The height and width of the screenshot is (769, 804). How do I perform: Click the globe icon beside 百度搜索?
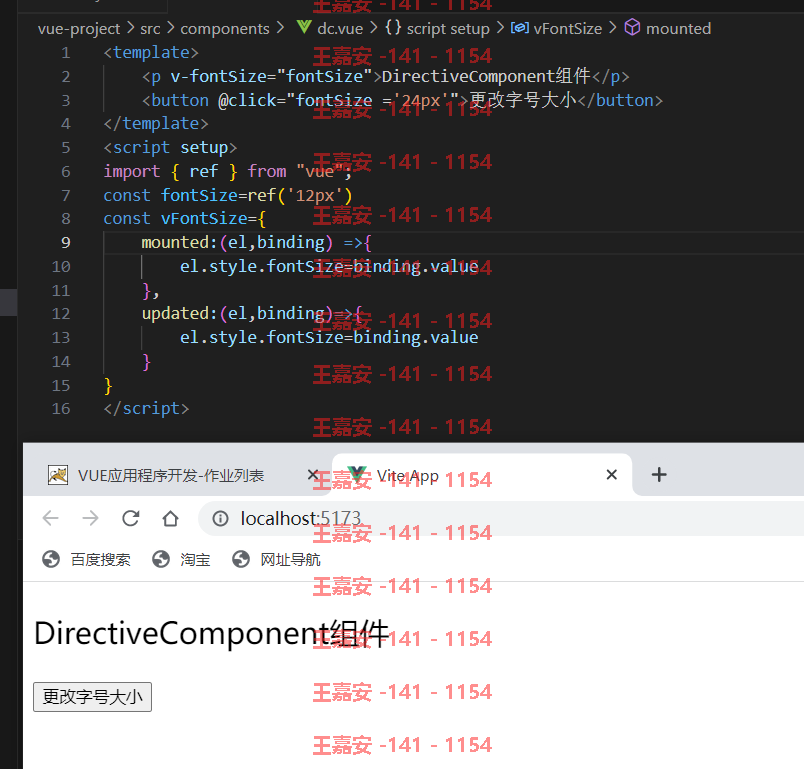click(51, 559)
